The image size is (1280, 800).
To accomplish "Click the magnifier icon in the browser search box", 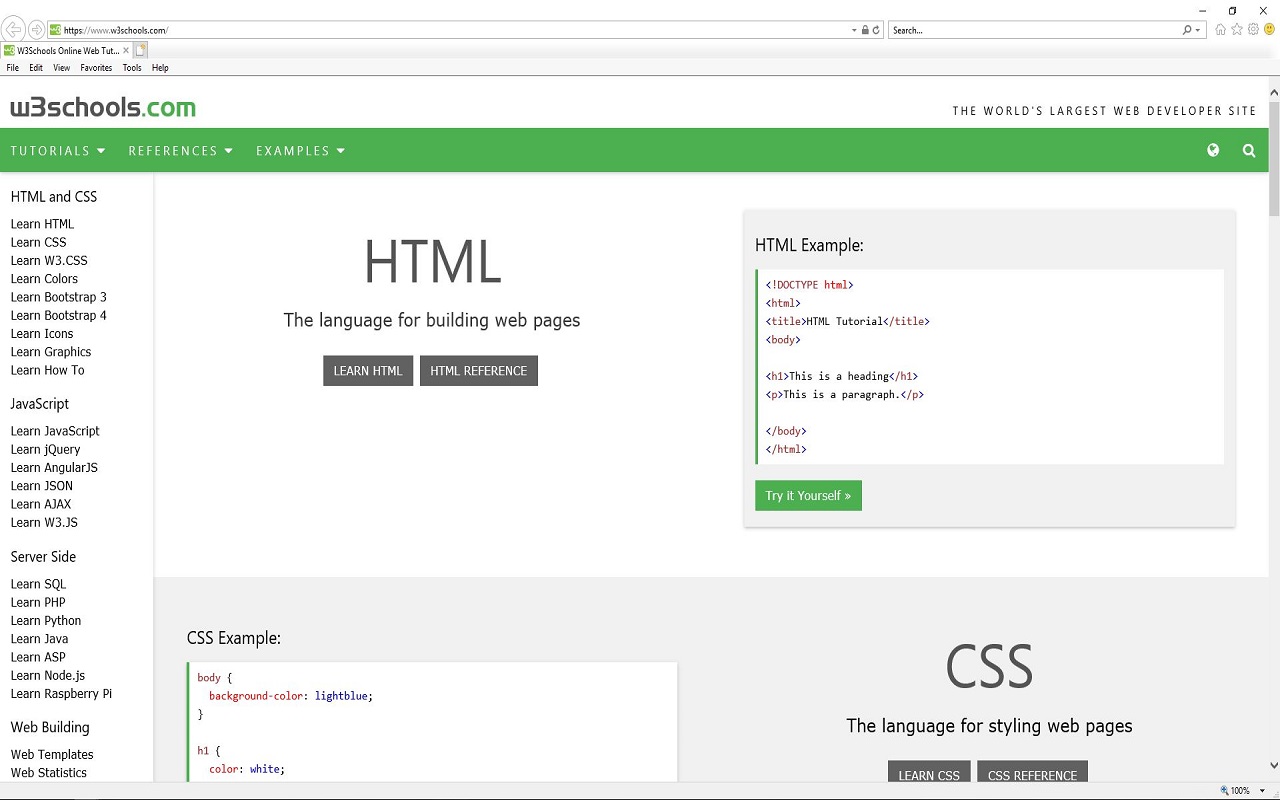I will pos(1187,30).
